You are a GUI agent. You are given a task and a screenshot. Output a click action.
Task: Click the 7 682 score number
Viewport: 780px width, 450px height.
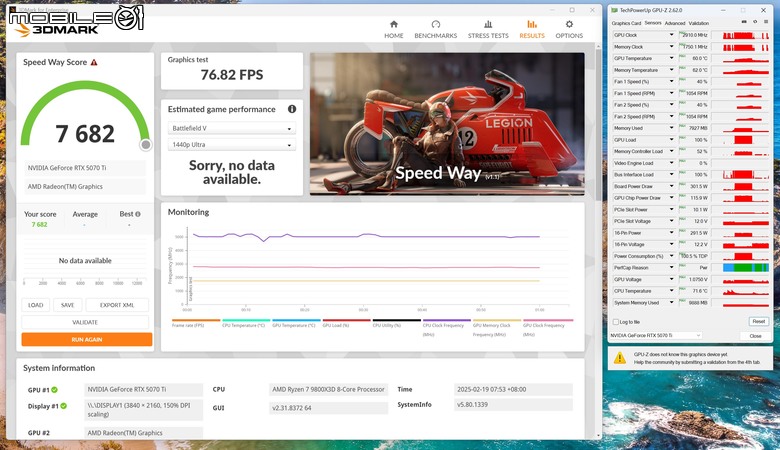tap(85, 134)
